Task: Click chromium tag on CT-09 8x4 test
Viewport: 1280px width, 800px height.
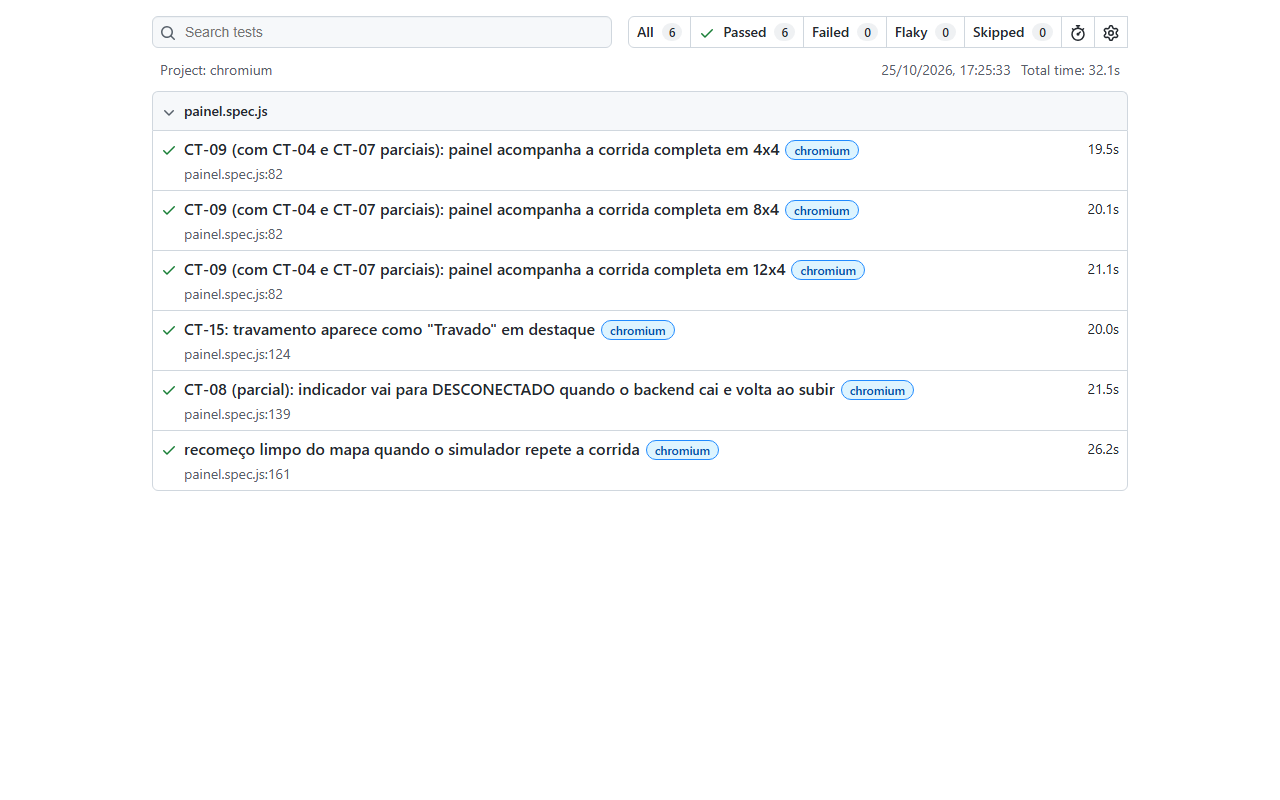Action: click(822, 211)
